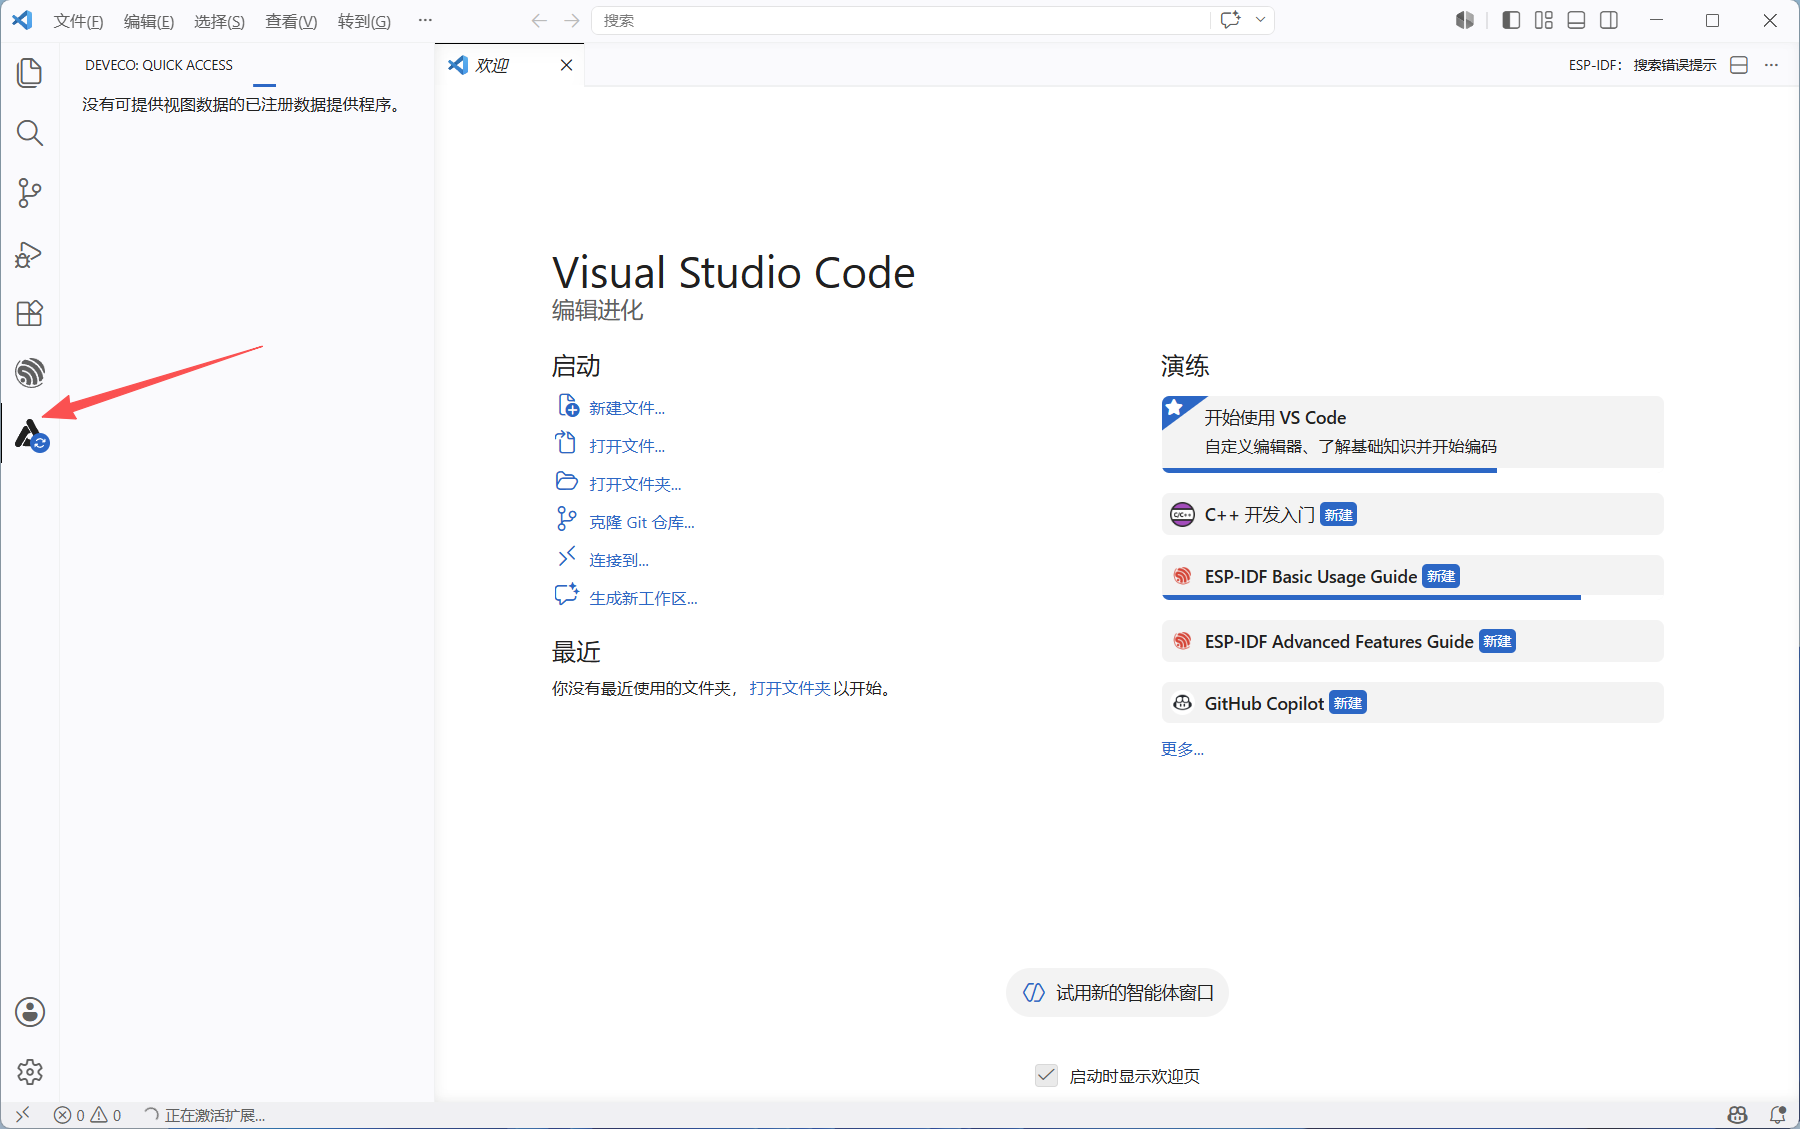Go back with the left arrow

(539, 20)
